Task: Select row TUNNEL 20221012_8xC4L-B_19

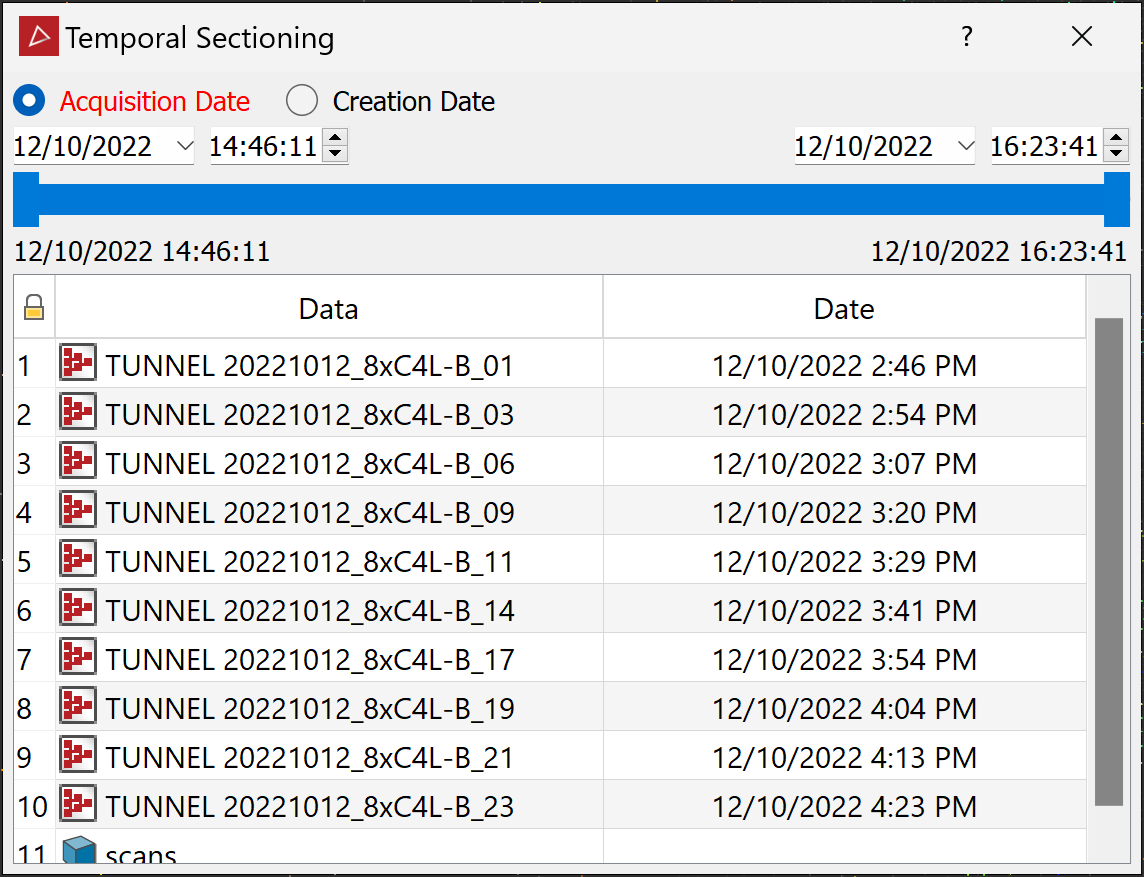Action: pyautogui.click(x=310, y=708)
